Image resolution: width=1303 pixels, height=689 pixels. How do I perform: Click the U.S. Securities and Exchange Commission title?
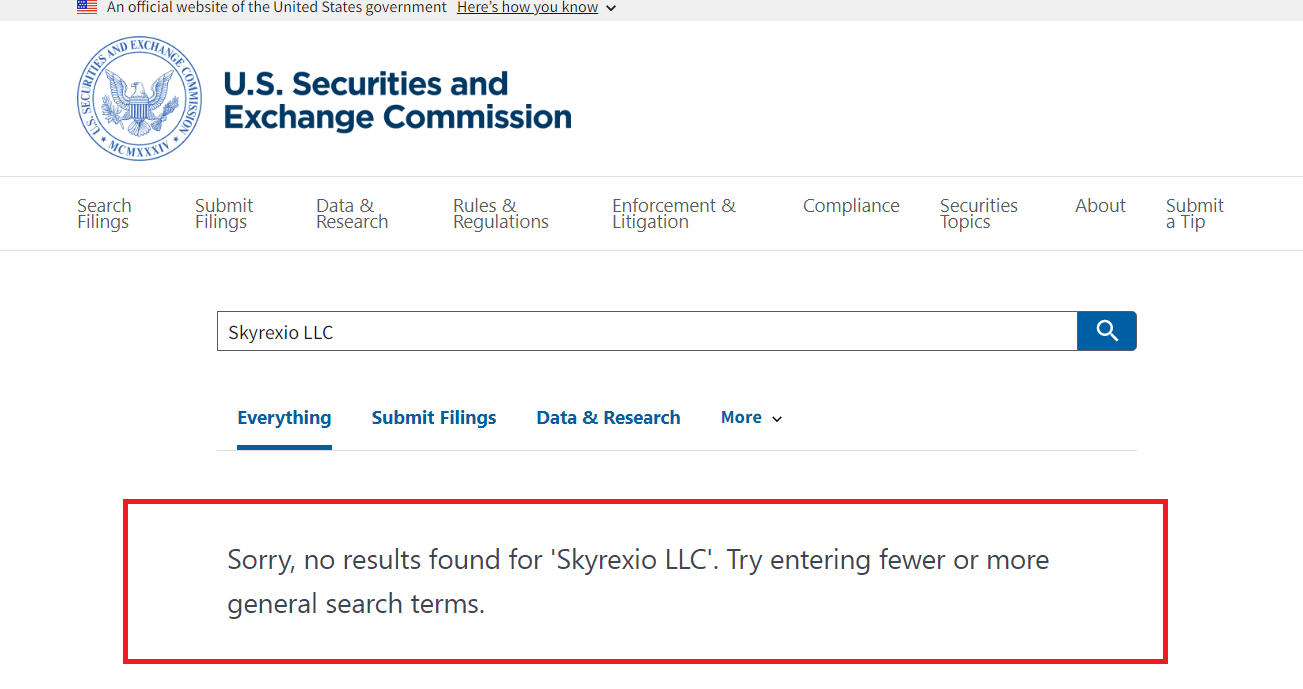pyautogui.click(x=397, y=100)
